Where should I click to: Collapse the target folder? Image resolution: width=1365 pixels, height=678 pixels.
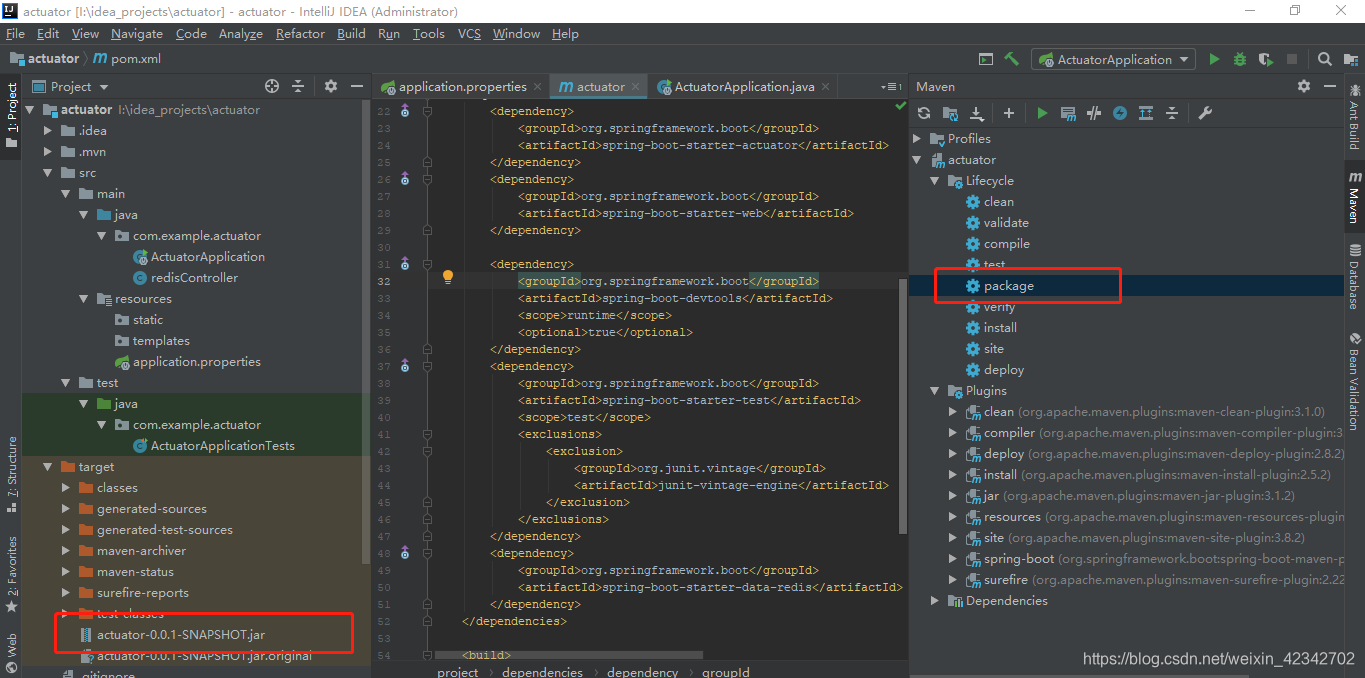point(47,467)
